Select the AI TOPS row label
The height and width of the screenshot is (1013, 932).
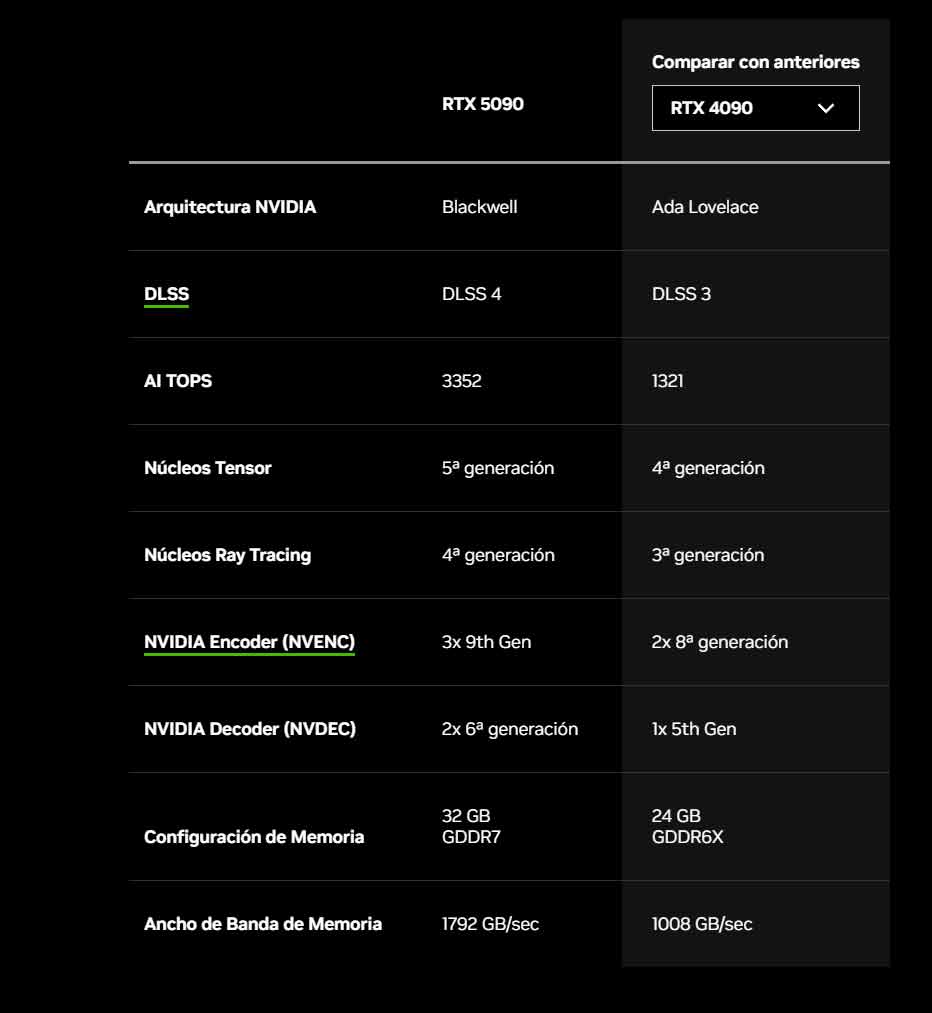(x=178, y=381)
